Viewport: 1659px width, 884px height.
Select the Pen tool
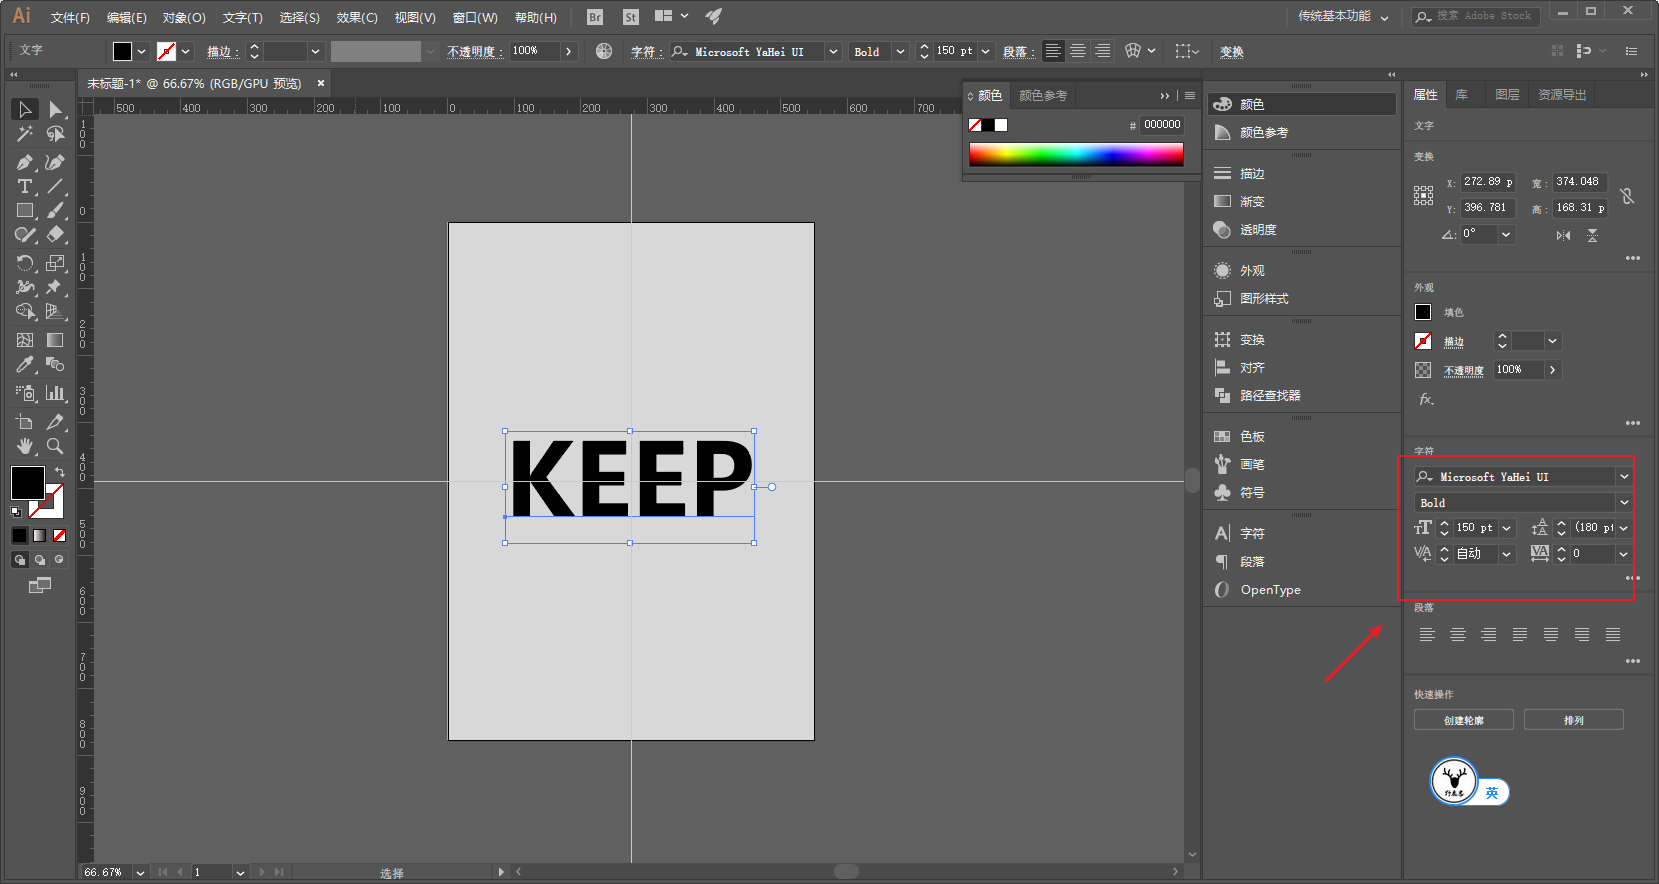(x=25, y=161)
